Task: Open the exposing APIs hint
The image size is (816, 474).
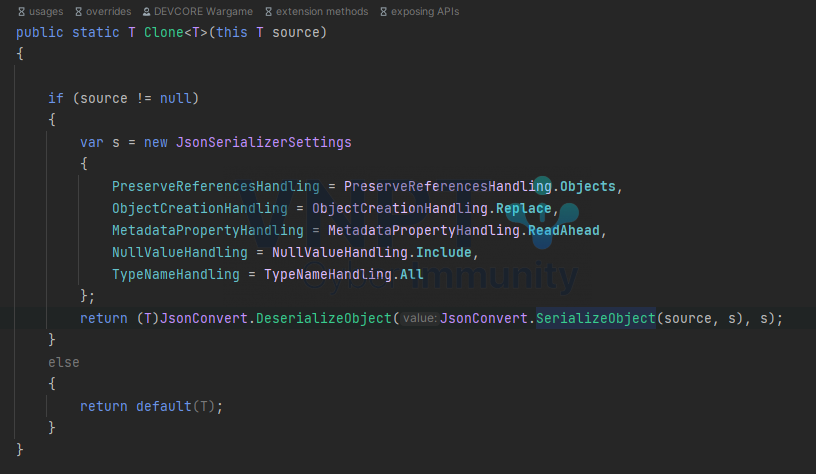Action: click(x=426, y=12)
